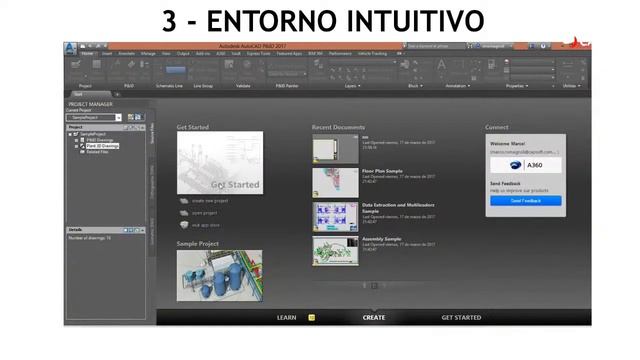Expand the Plant 3D Drawings tree node

(76, 146)
